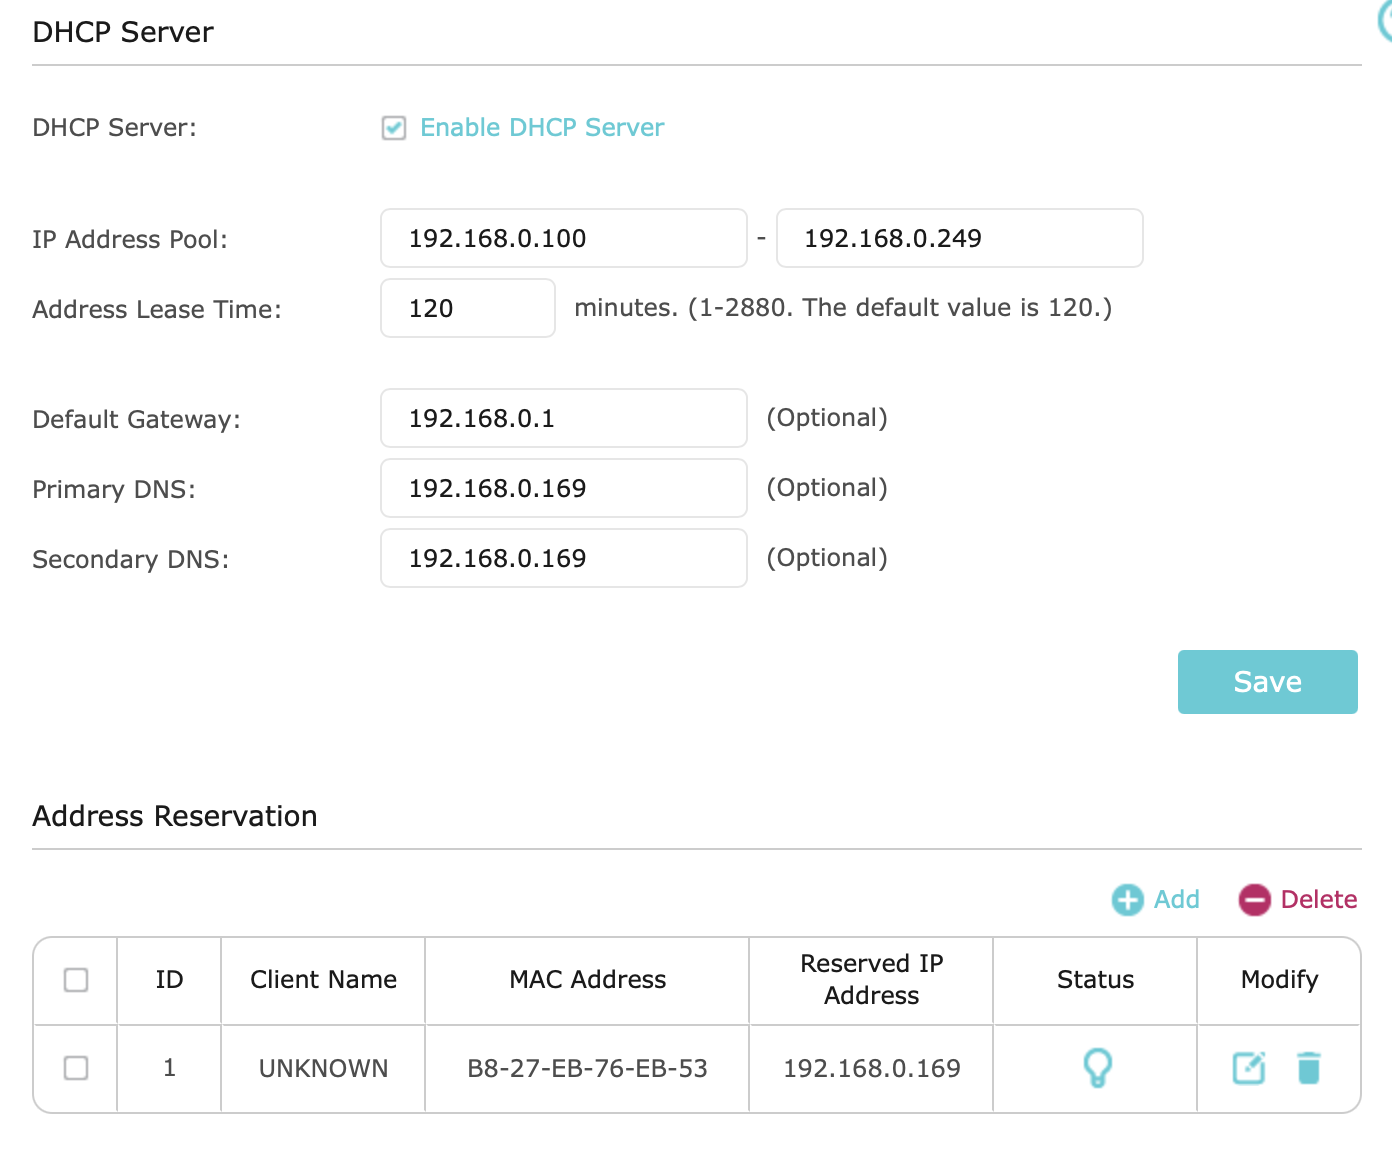Check the select-all checkbox in table header
This screenshot has height=1162, width=1392.
[x=76, y=980]
